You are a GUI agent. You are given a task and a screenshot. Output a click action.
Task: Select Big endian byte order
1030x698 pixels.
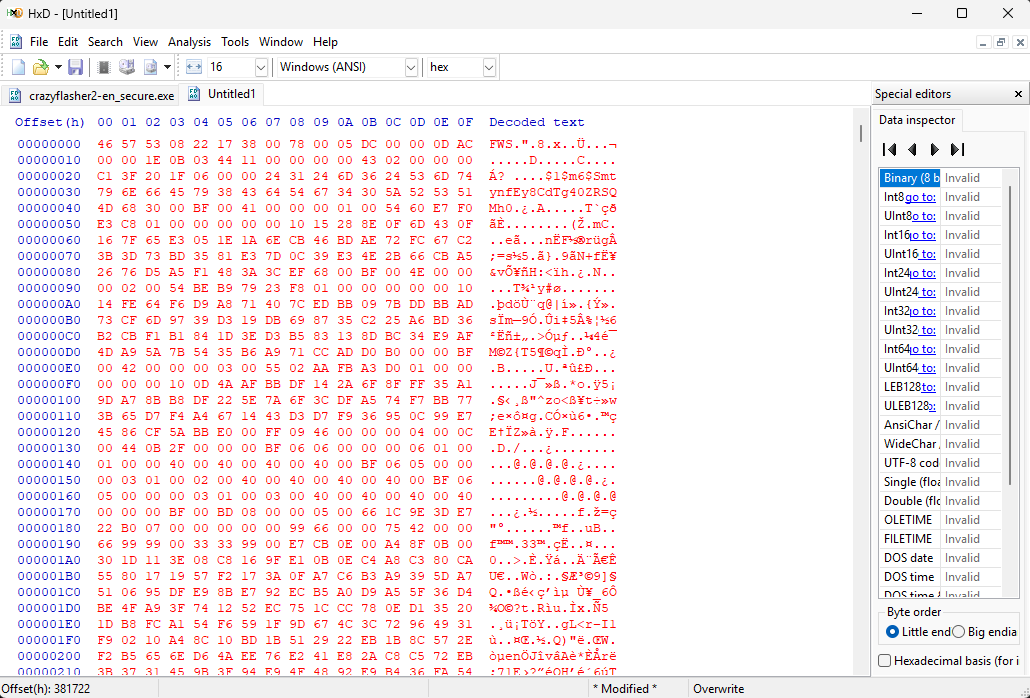(x=959, y=632)
